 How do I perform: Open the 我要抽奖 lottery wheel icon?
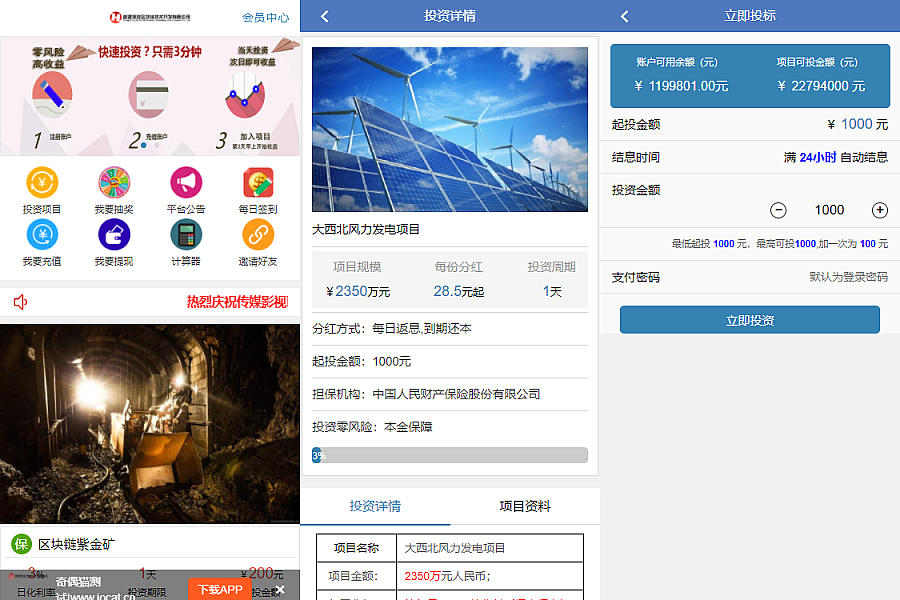114,183
